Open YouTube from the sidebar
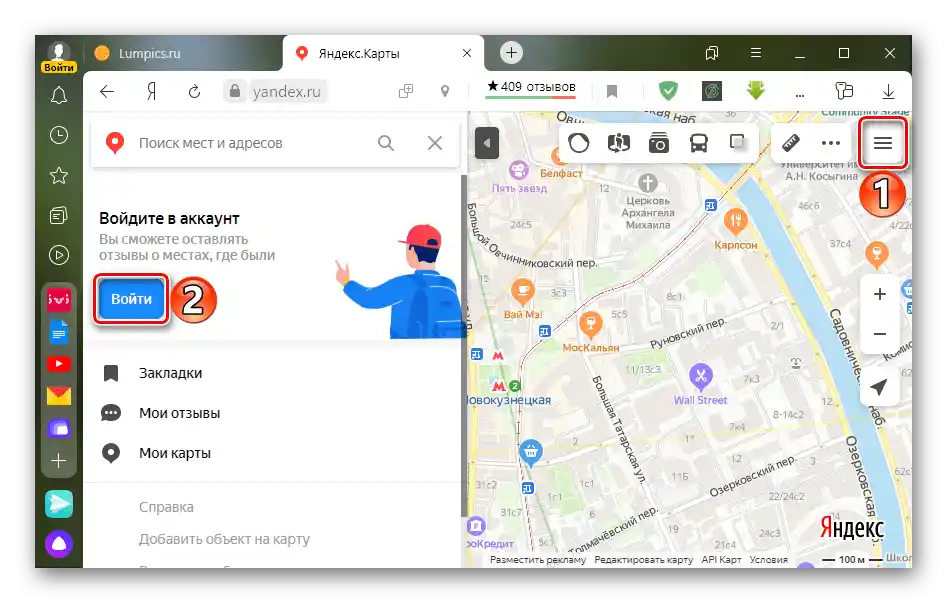 [x=59, y=364]
